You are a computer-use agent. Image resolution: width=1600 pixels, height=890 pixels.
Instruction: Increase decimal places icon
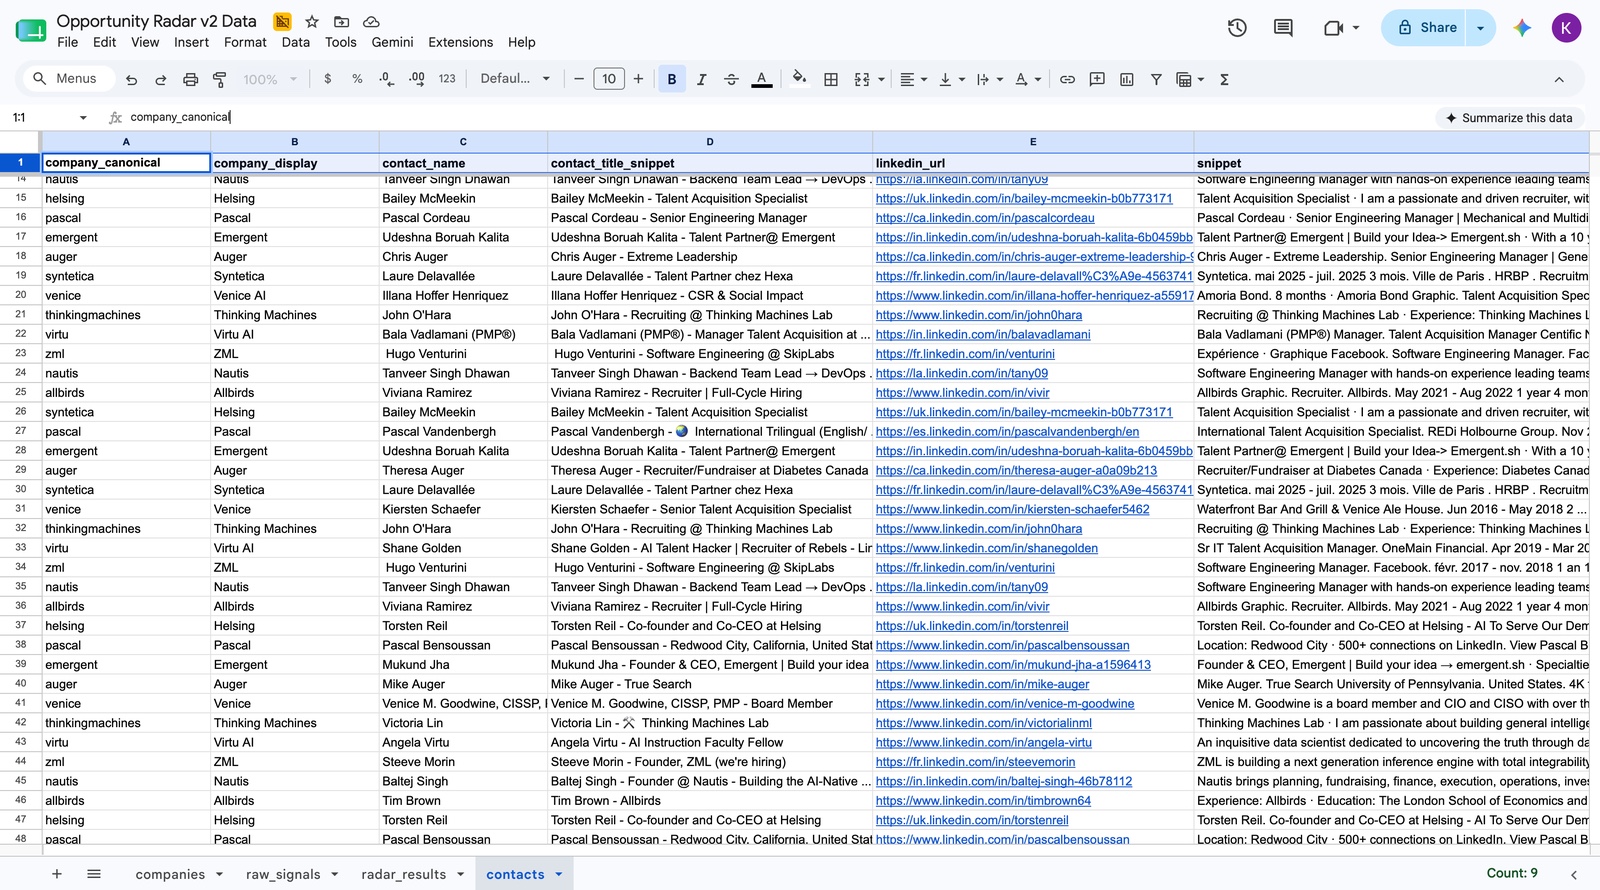(417, 79)
